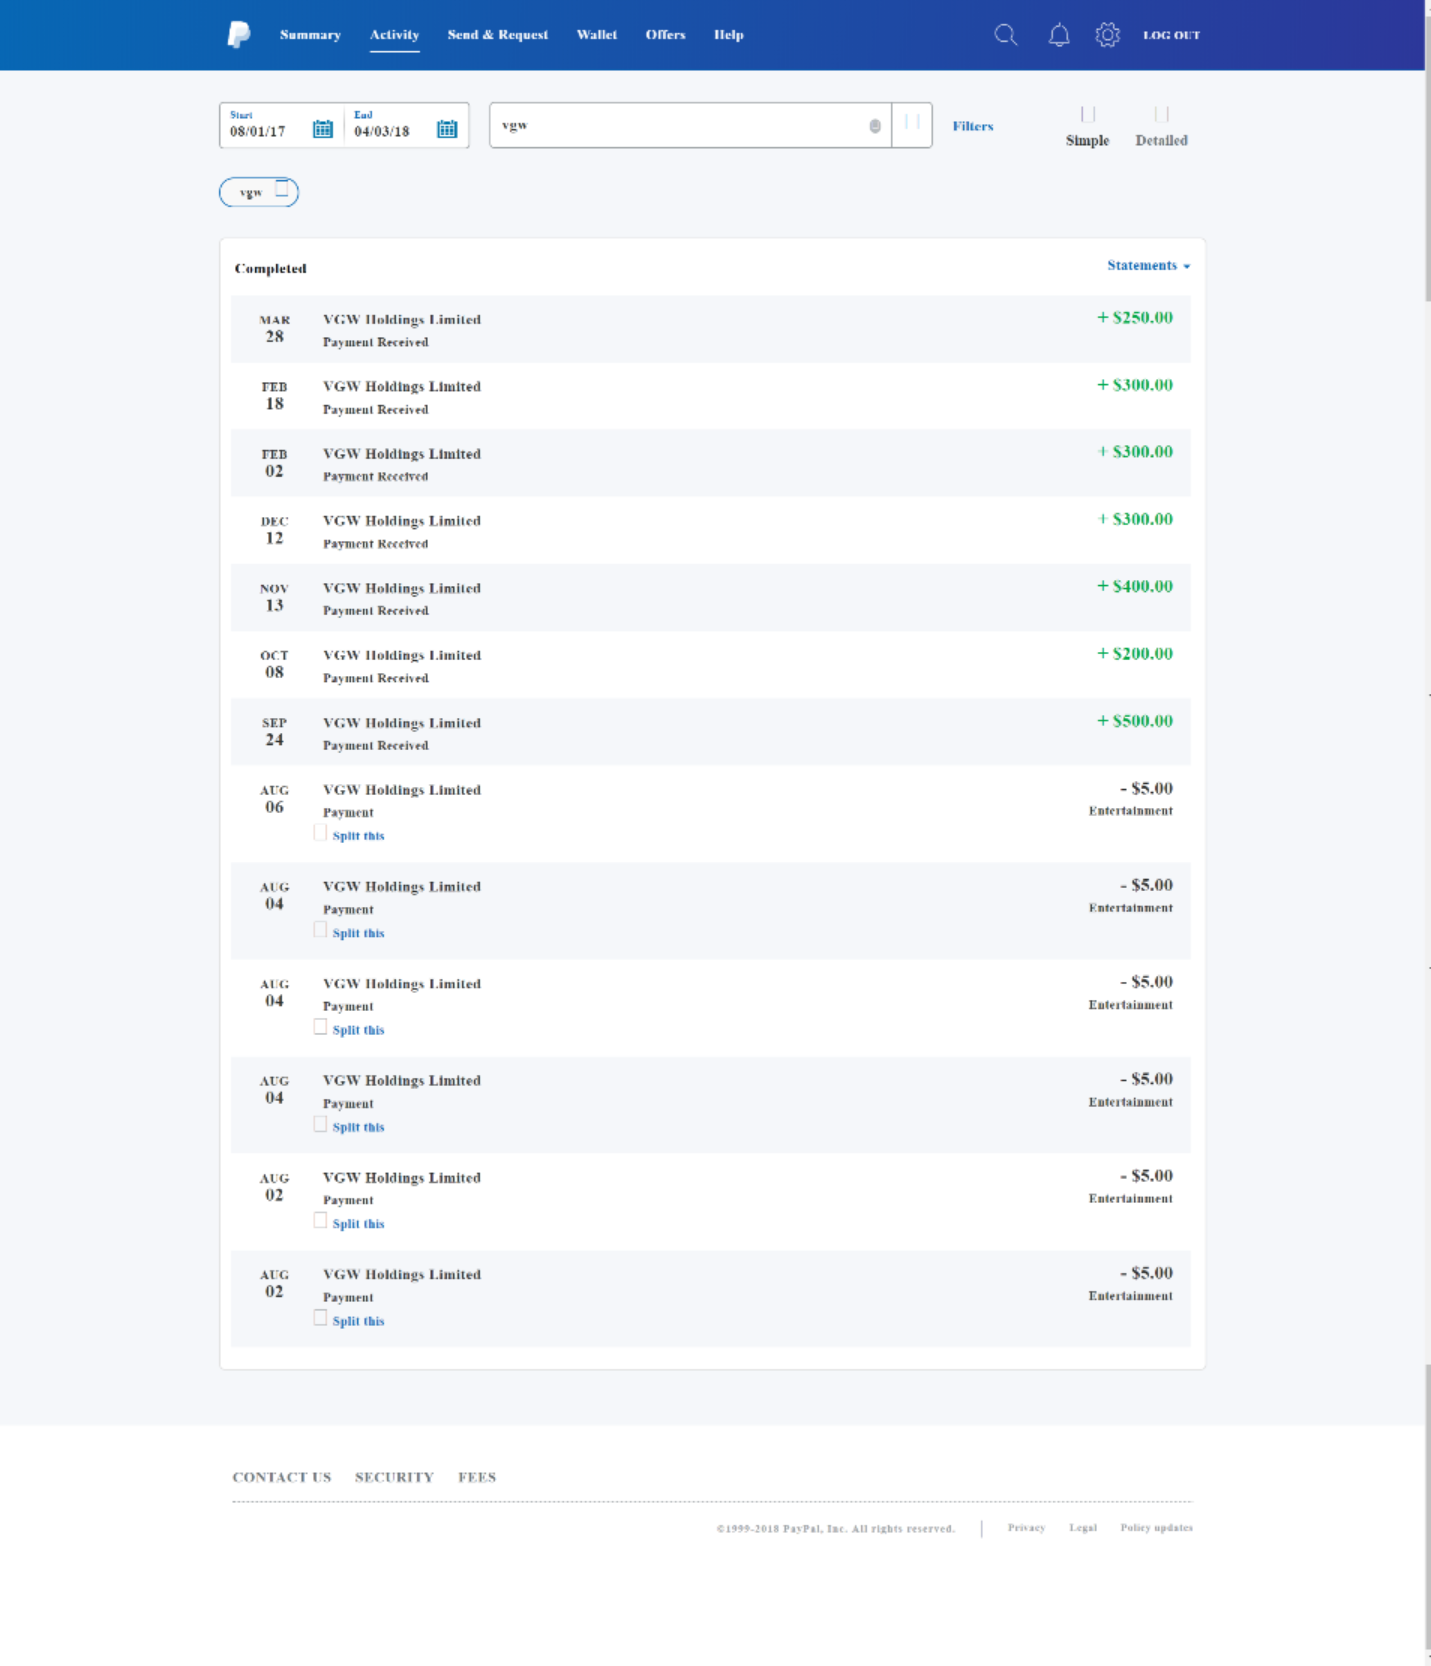Open the End date calendar picker

tap(447, 129)
